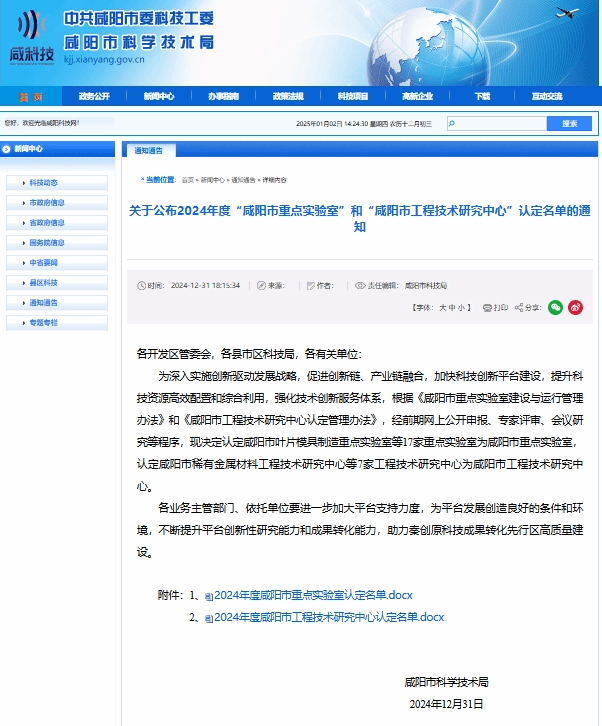Switch to the 科技项目 navigation tab
Image resolution: width=602 pixels, height=726 pixels.
click(352, 96)
